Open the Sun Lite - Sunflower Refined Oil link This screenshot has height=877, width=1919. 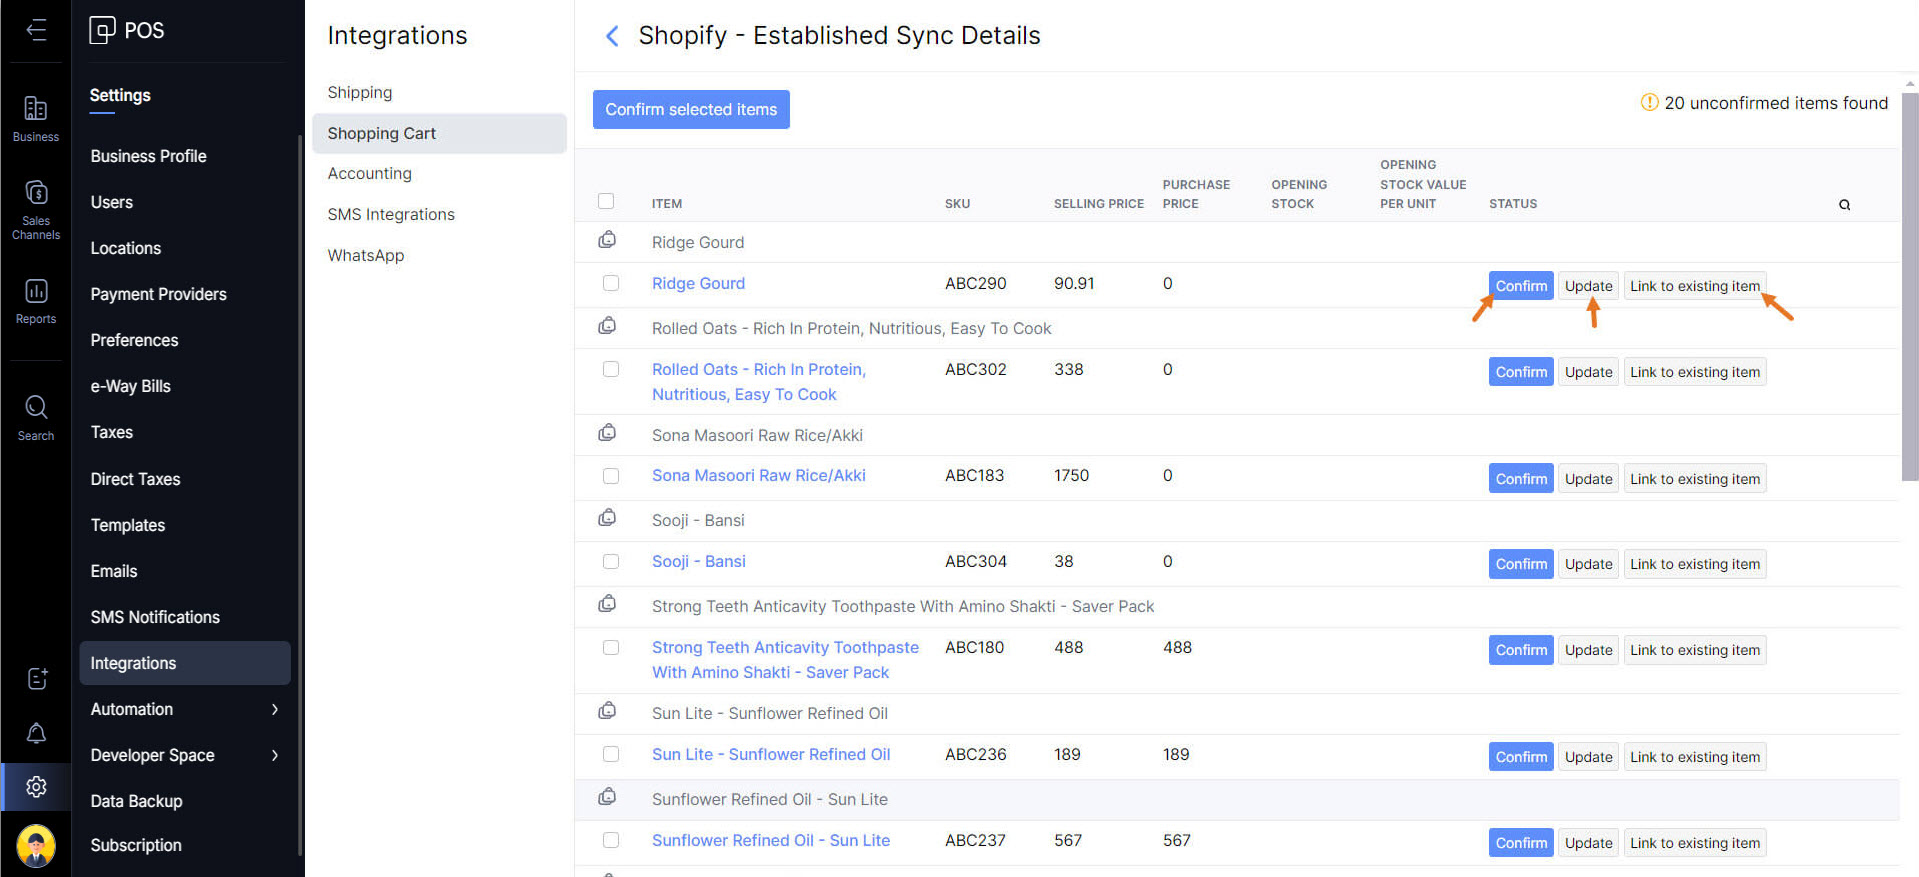pos(770,754)
